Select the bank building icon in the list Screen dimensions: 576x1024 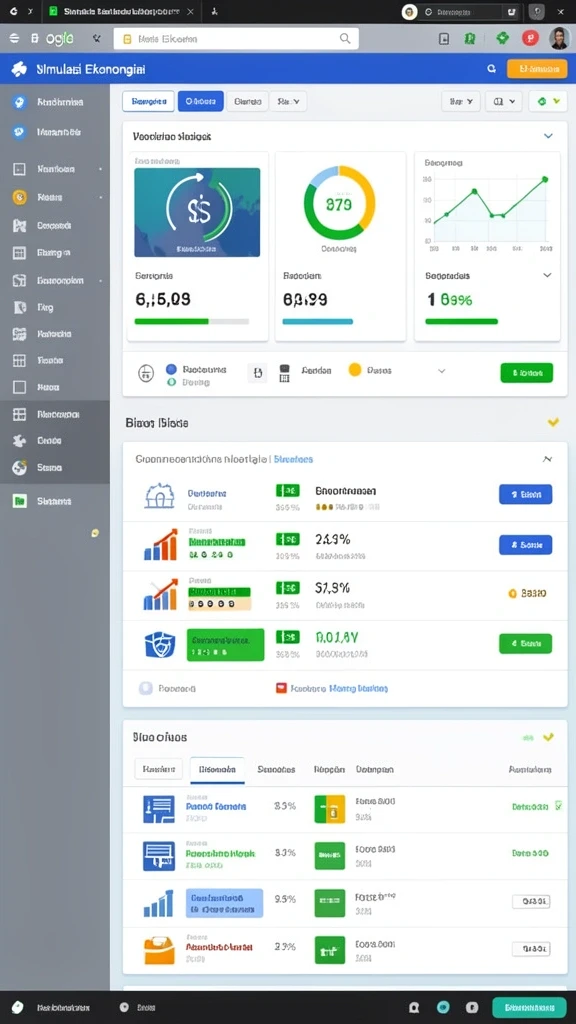[159, 496]
